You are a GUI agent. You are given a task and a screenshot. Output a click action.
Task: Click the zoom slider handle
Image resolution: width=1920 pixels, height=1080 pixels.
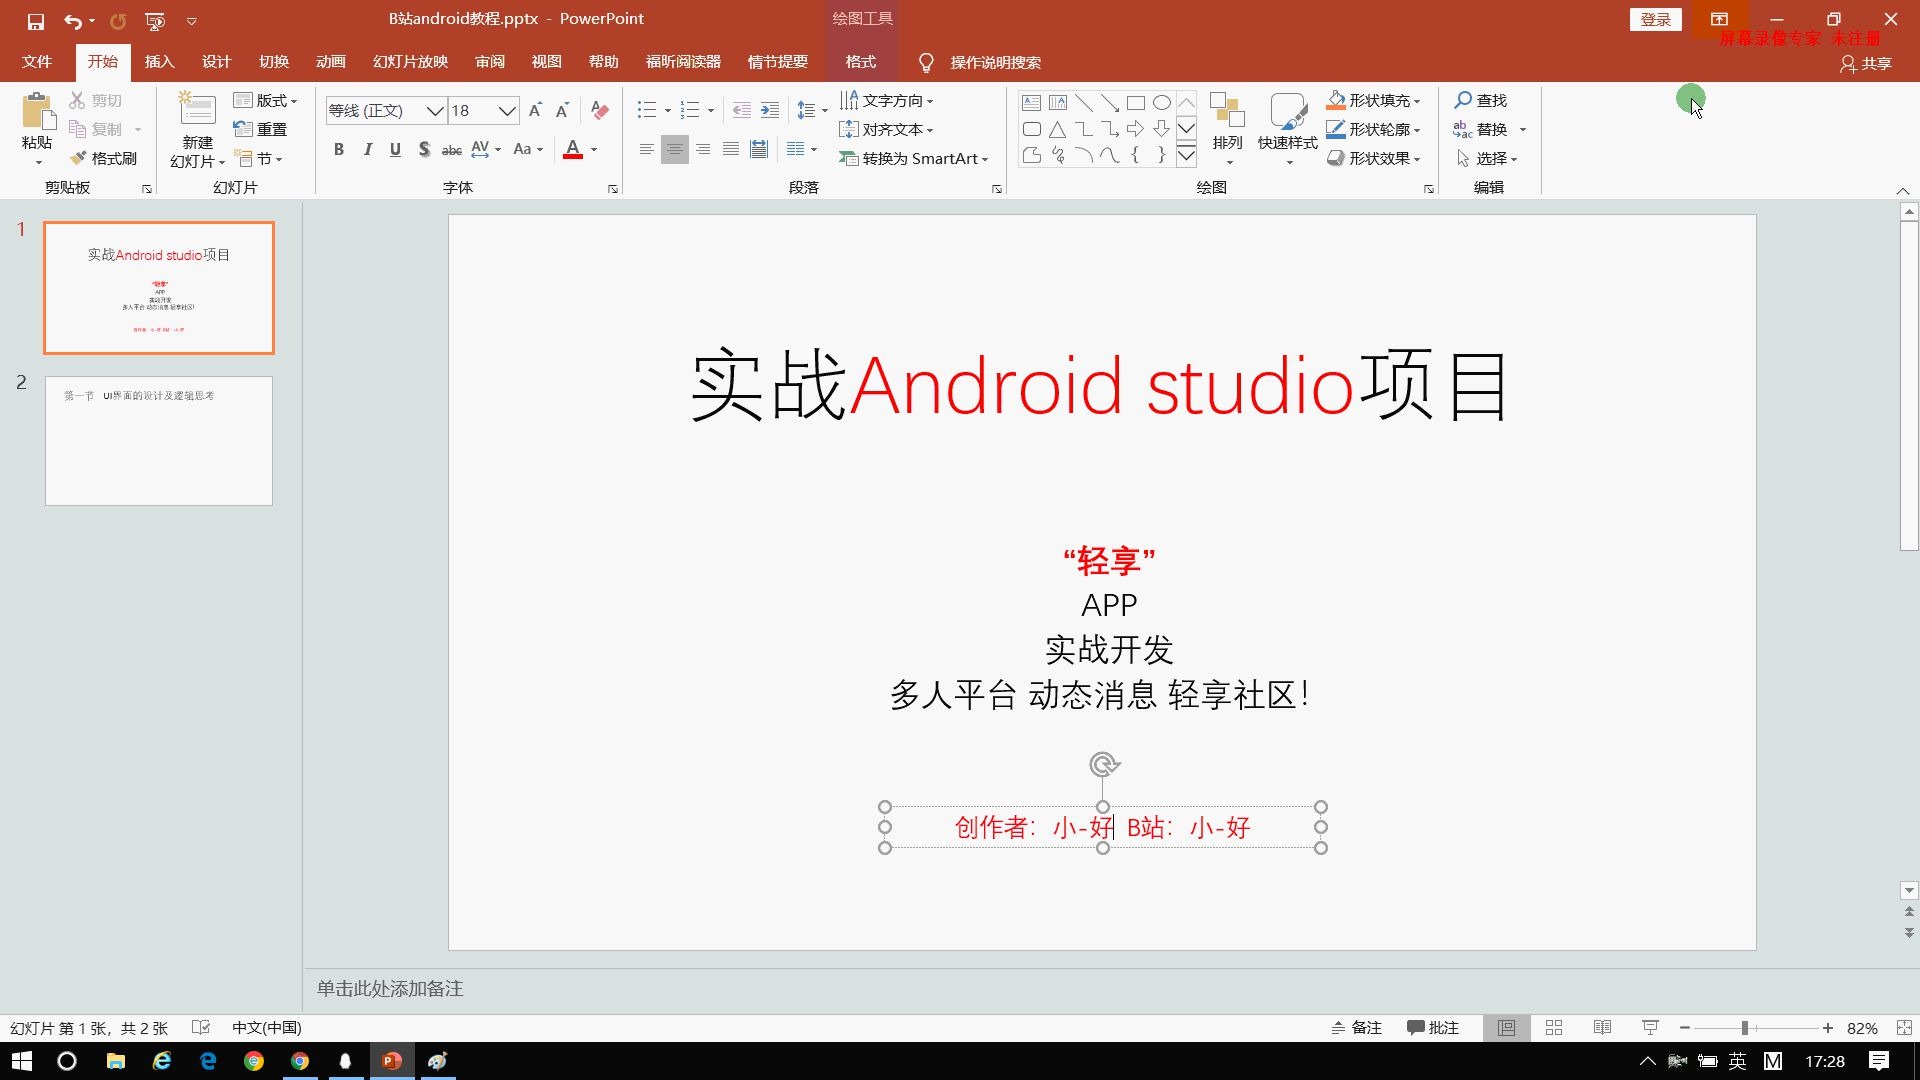click(x=1745, y=1028)
